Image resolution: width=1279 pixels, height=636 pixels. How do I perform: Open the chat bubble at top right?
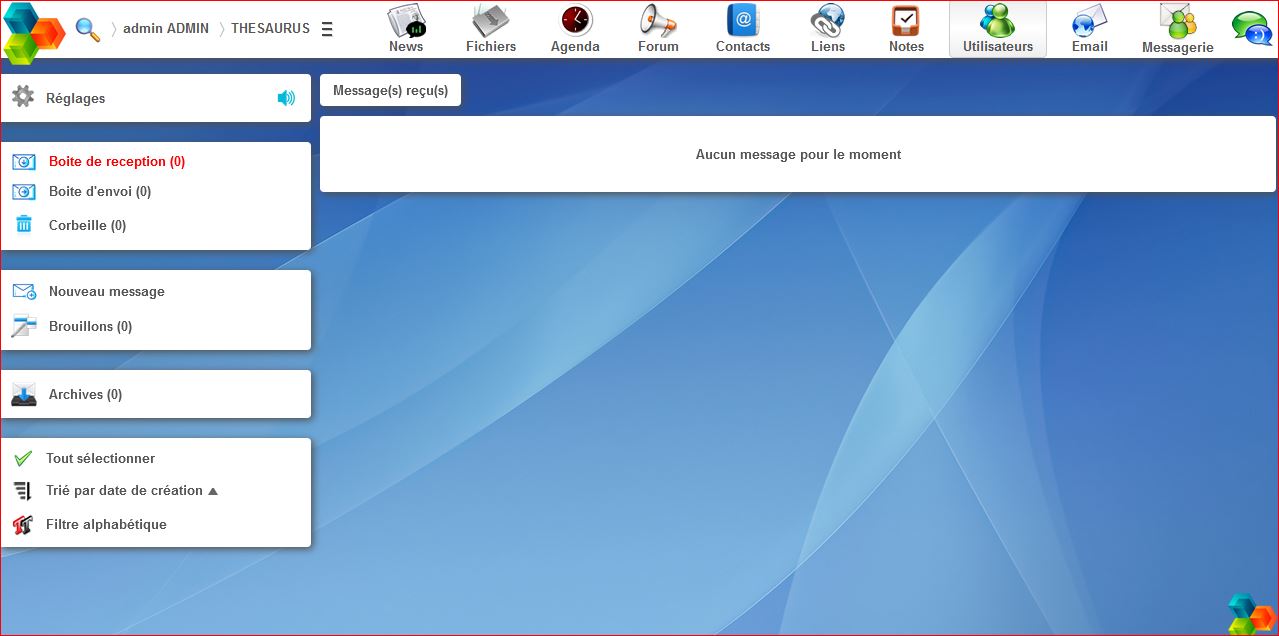[x=1251, y=30]
